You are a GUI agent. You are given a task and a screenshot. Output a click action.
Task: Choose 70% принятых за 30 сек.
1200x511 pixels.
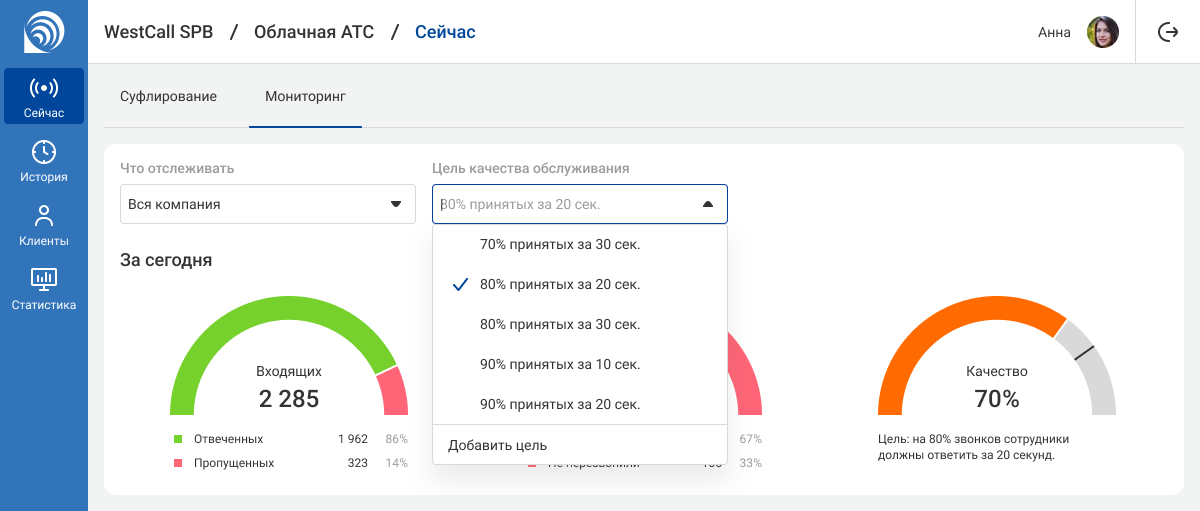coord(559,244)
